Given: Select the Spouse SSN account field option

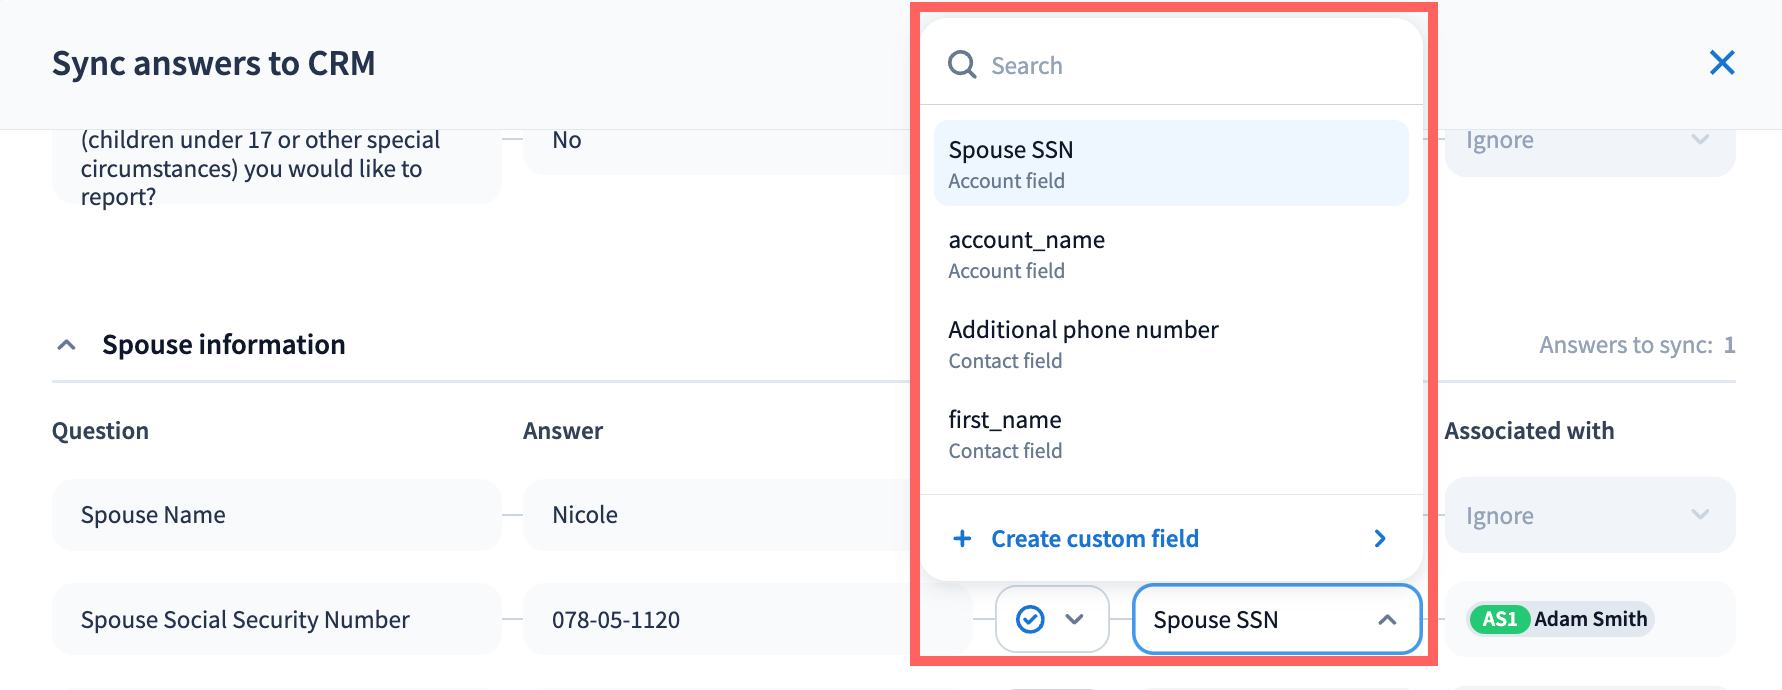Looking at the screenshot, I should click(x=1170, y=163).
